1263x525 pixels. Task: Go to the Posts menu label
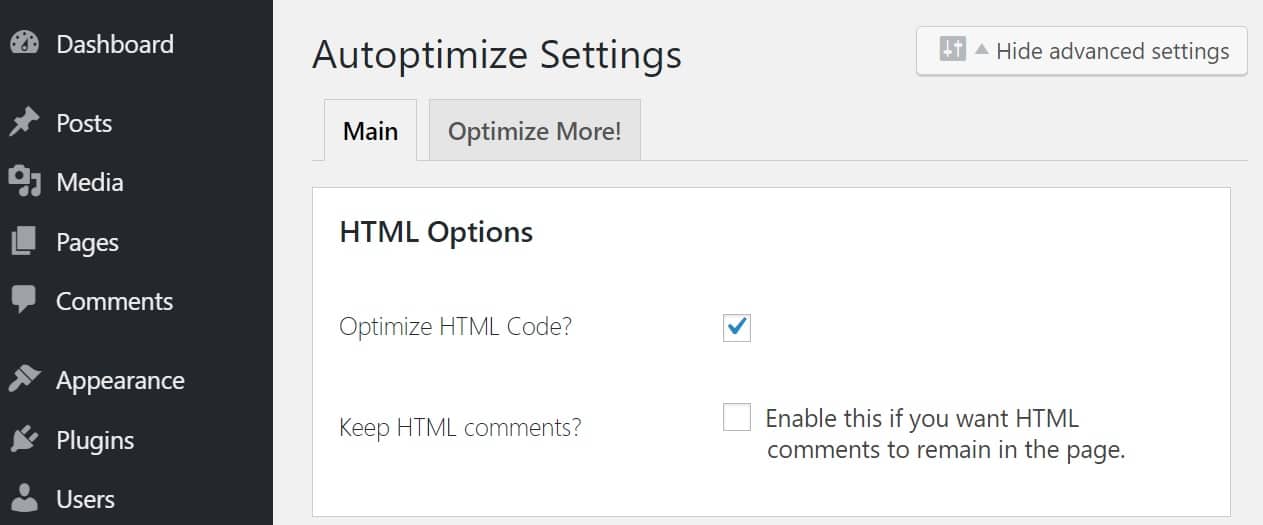click(x=84, y=123)
